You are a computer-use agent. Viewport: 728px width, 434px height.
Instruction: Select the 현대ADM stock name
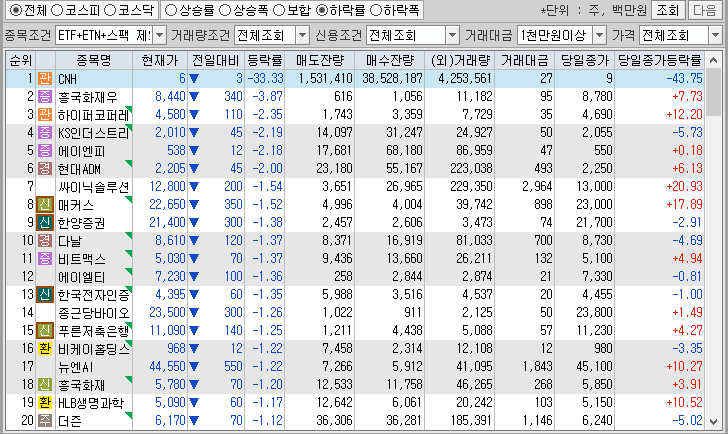click(x=79, y=169)
